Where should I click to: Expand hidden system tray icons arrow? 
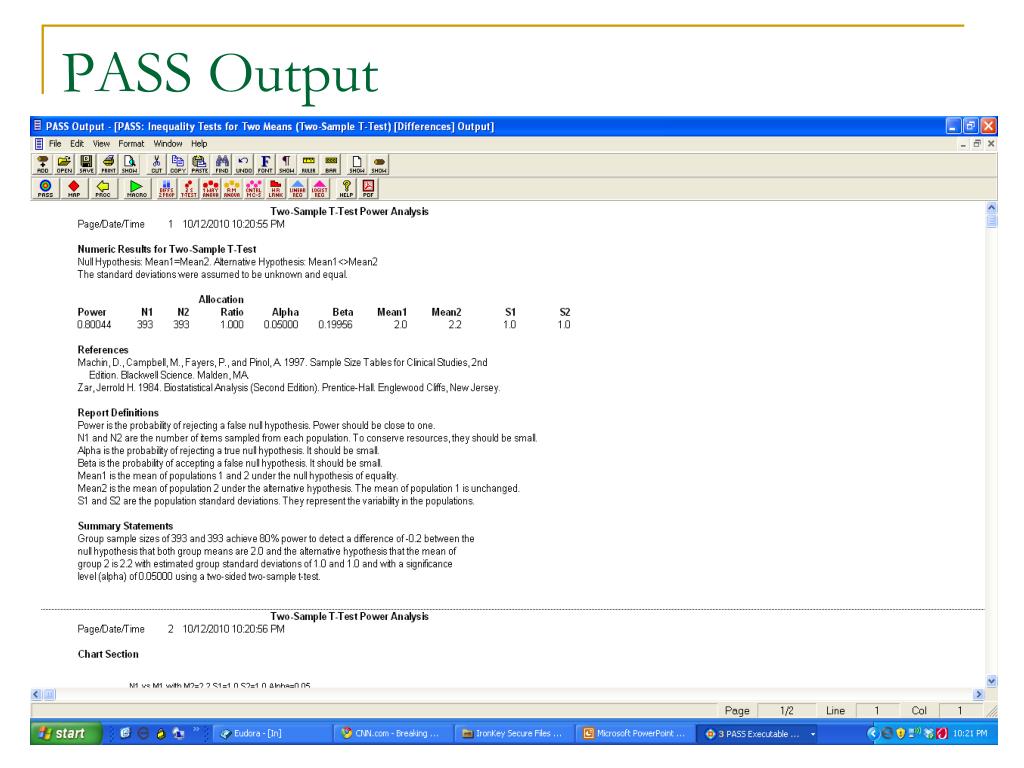point(872,733)
